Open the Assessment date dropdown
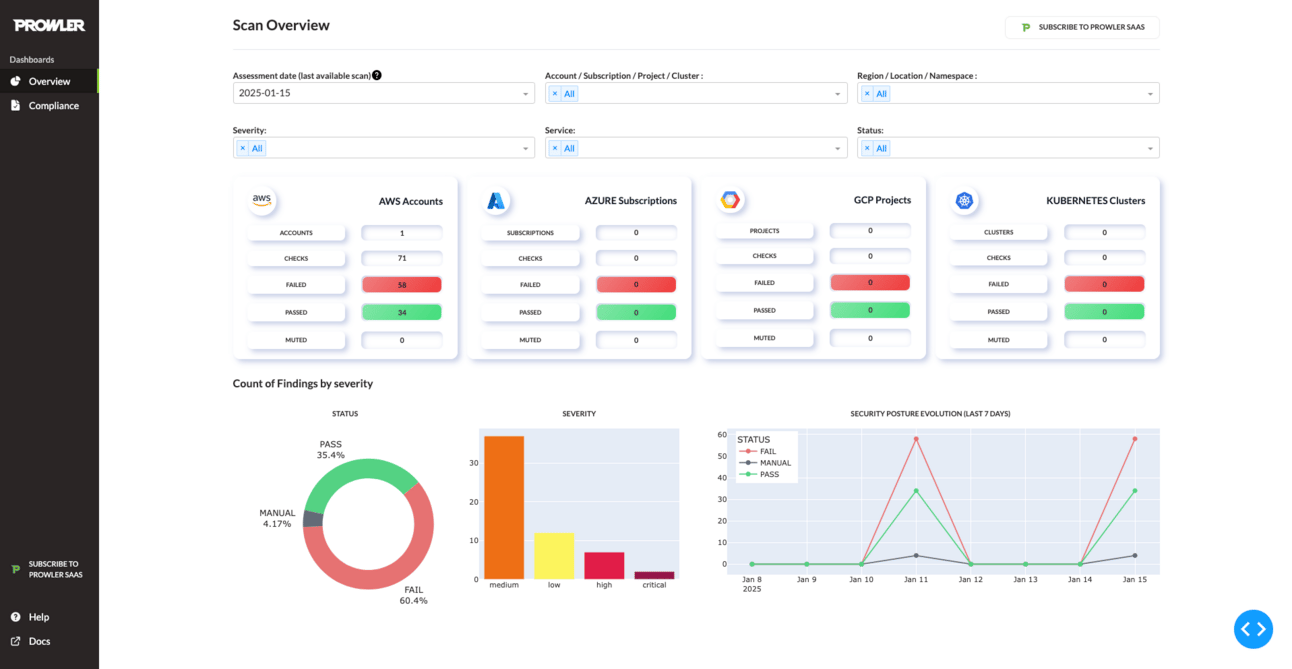The image size is (1292, 669). (384, 93)
